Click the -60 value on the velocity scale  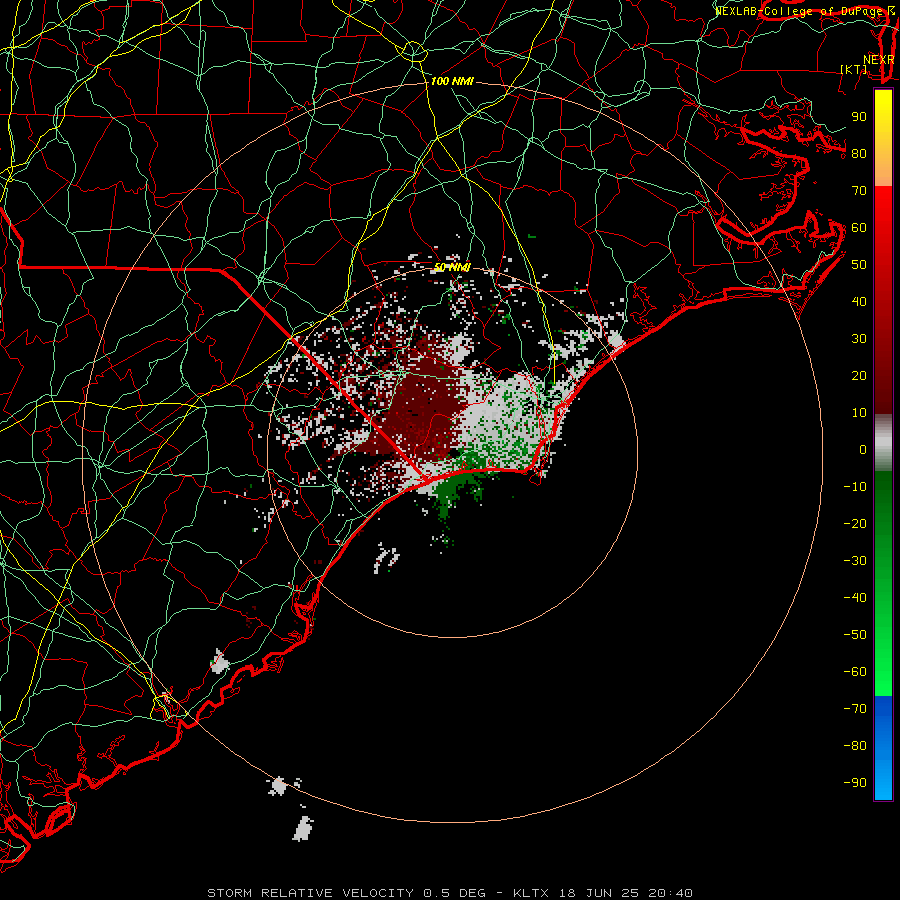855,672
